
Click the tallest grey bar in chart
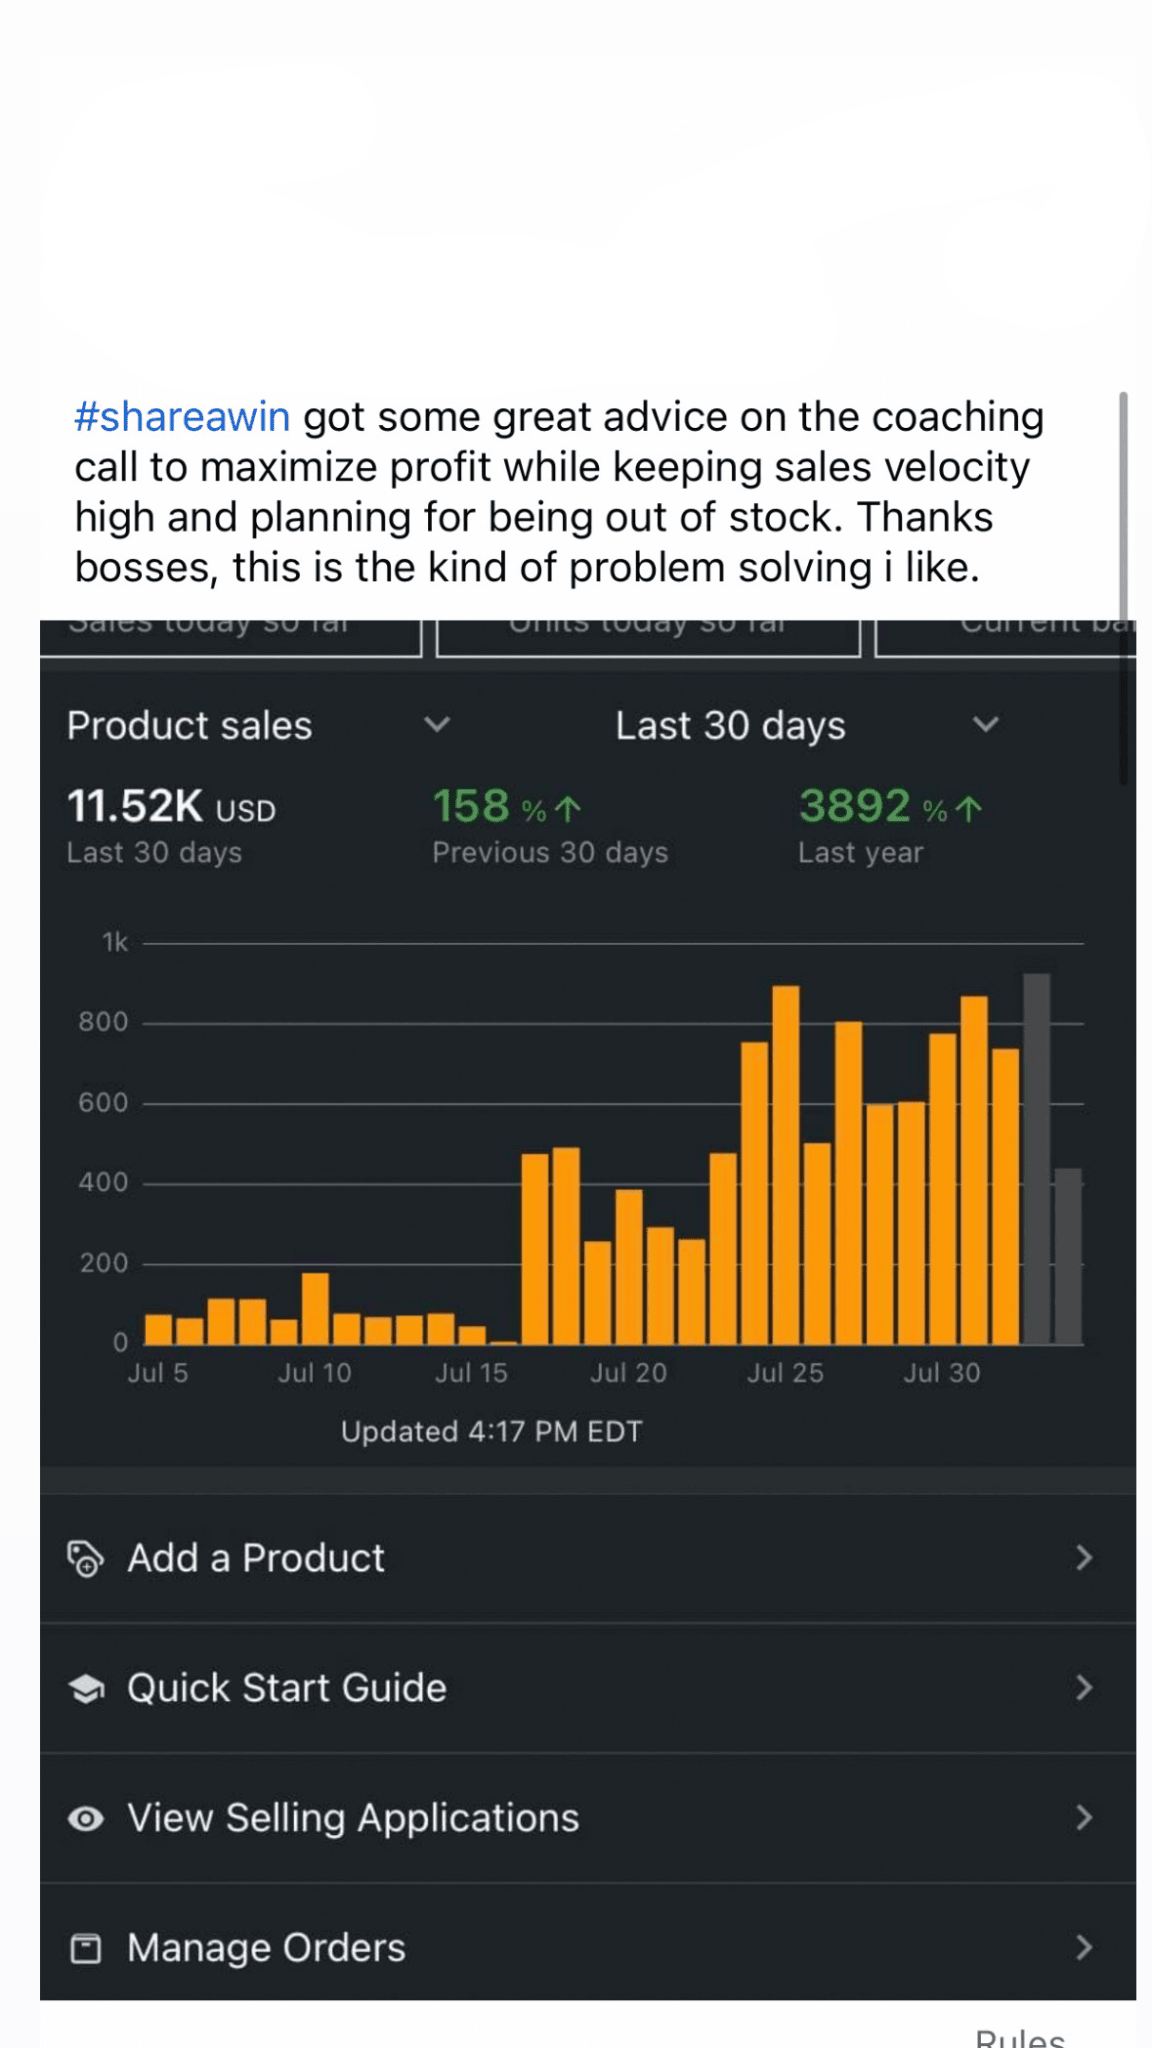click(x=1036, y=1158)
